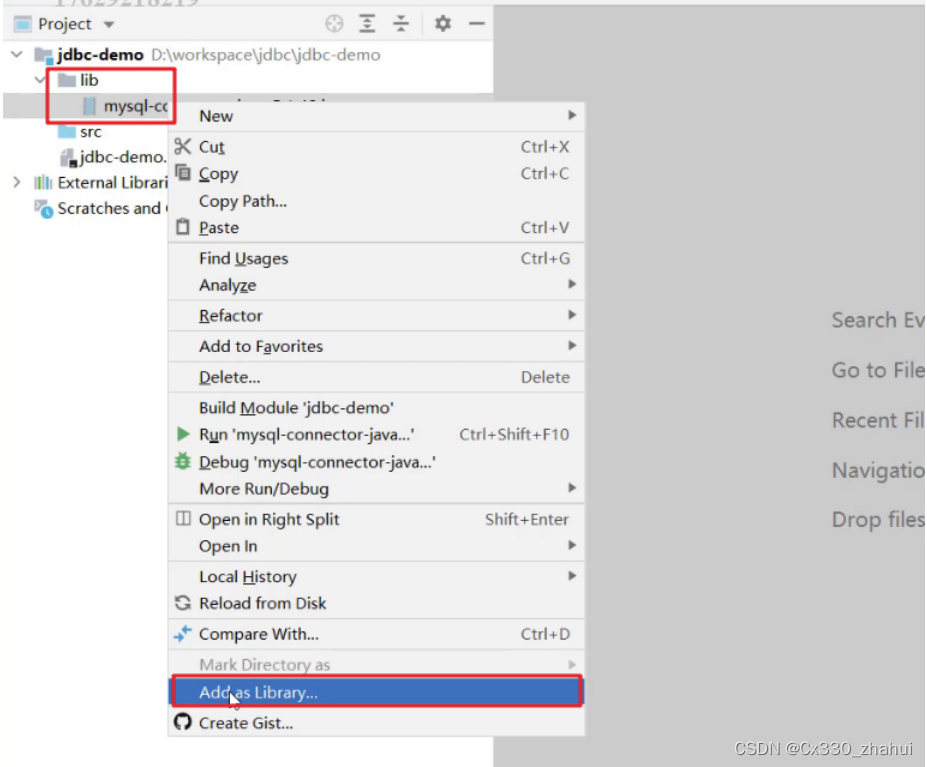Hide the Project panel with the minus icon

tap(477, 24)
